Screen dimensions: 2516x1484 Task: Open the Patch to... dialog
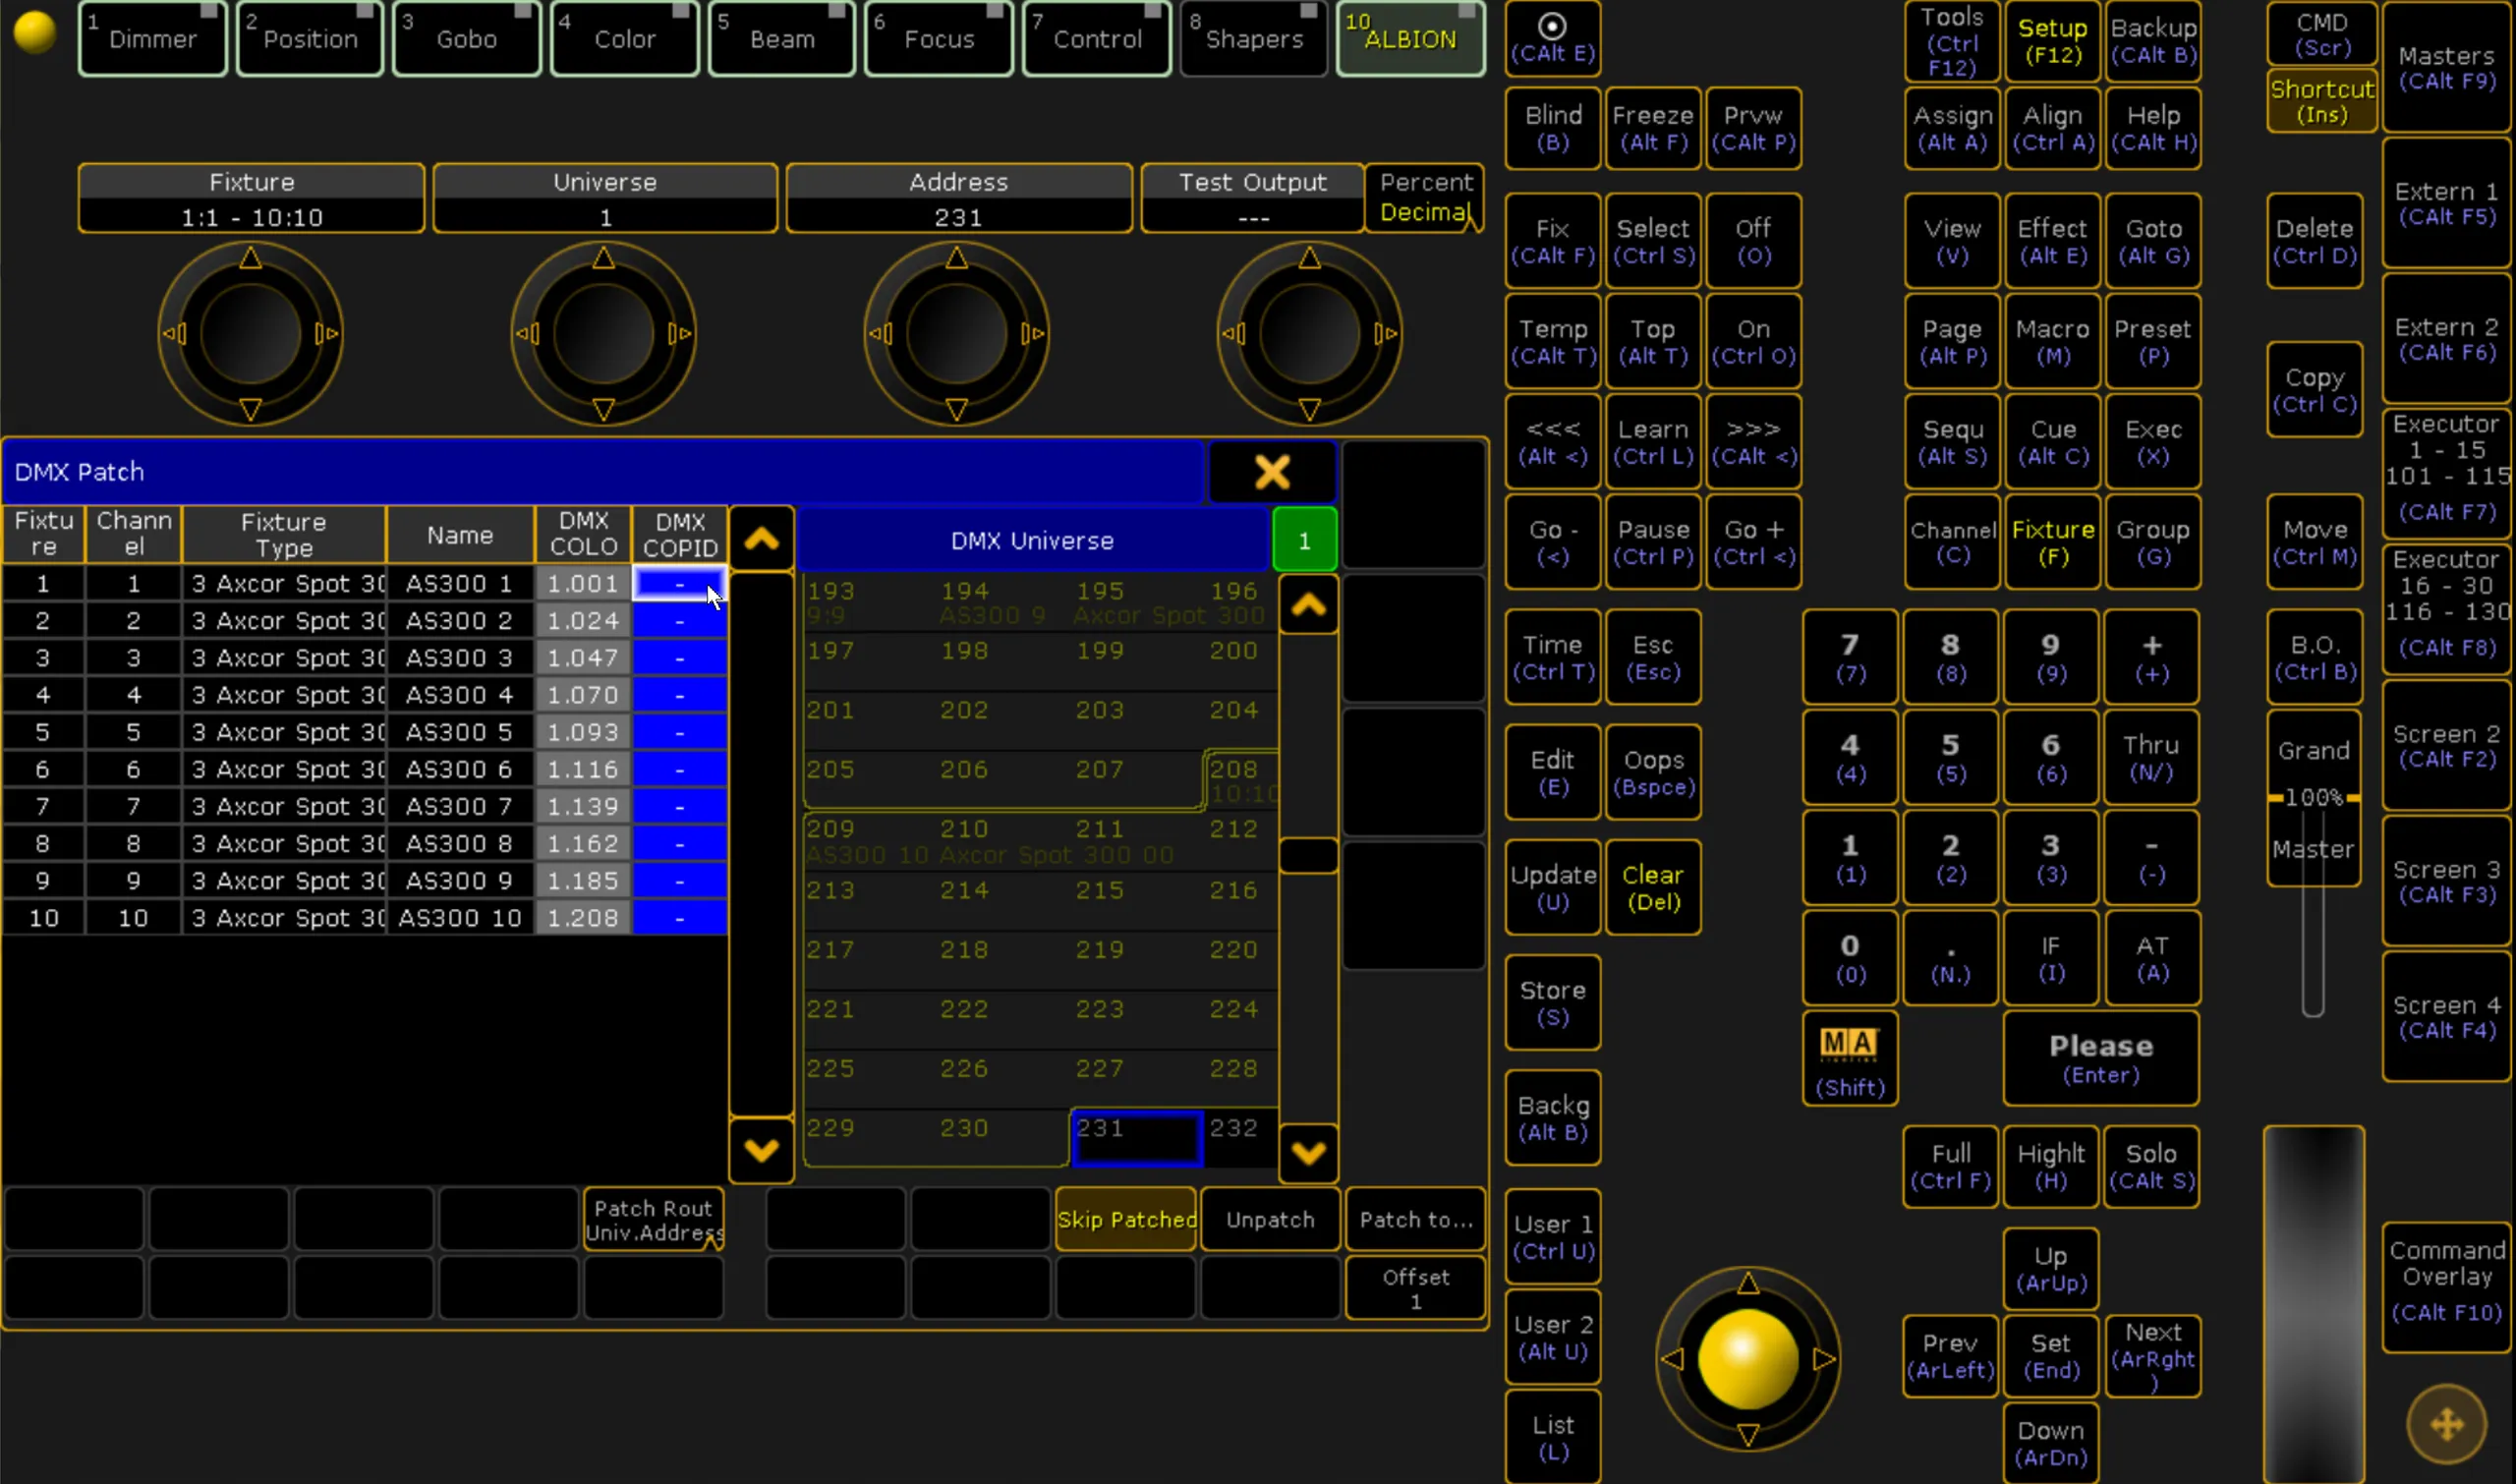(x=1415, y=1220)
